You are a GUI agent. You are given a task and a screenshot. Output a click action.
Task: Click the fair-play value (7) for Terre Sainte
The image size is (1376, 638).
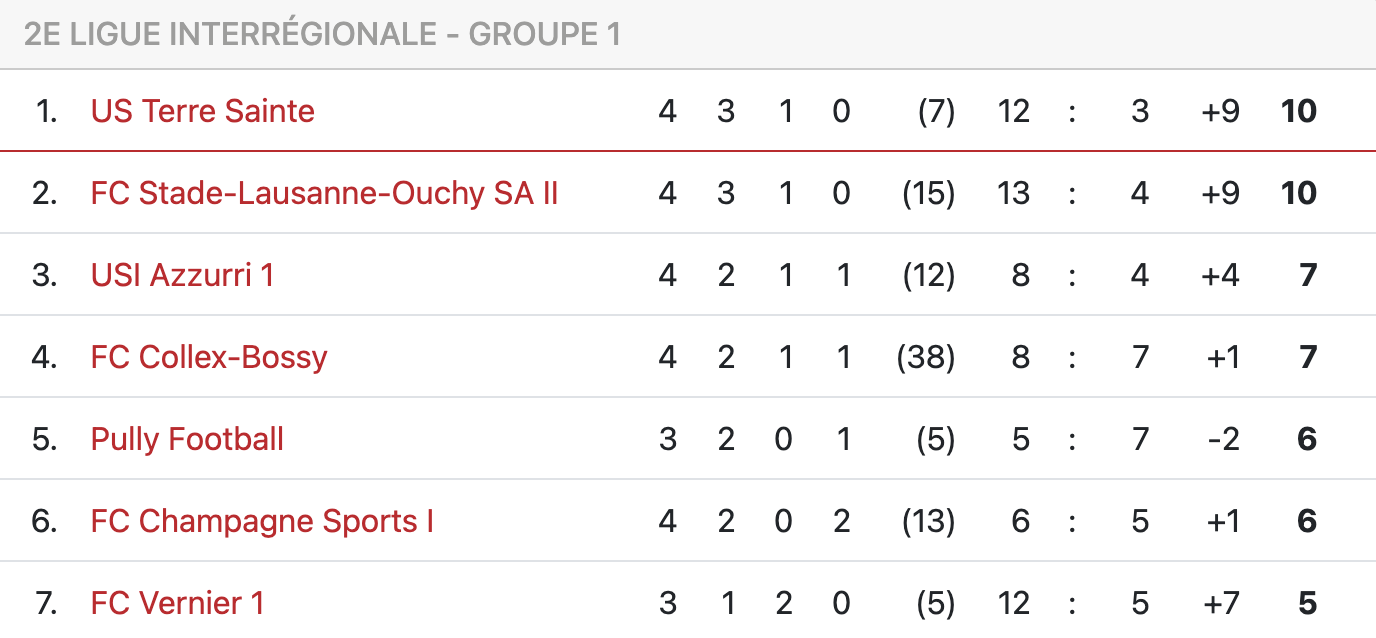tap(936, 111)
